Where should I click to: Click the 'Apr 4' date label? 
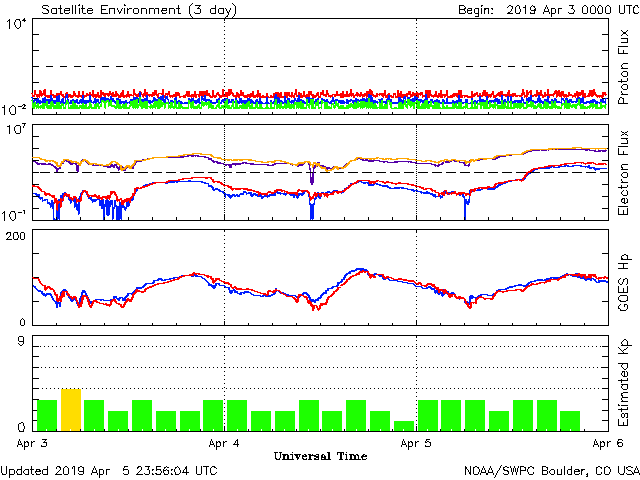(224, 443)
